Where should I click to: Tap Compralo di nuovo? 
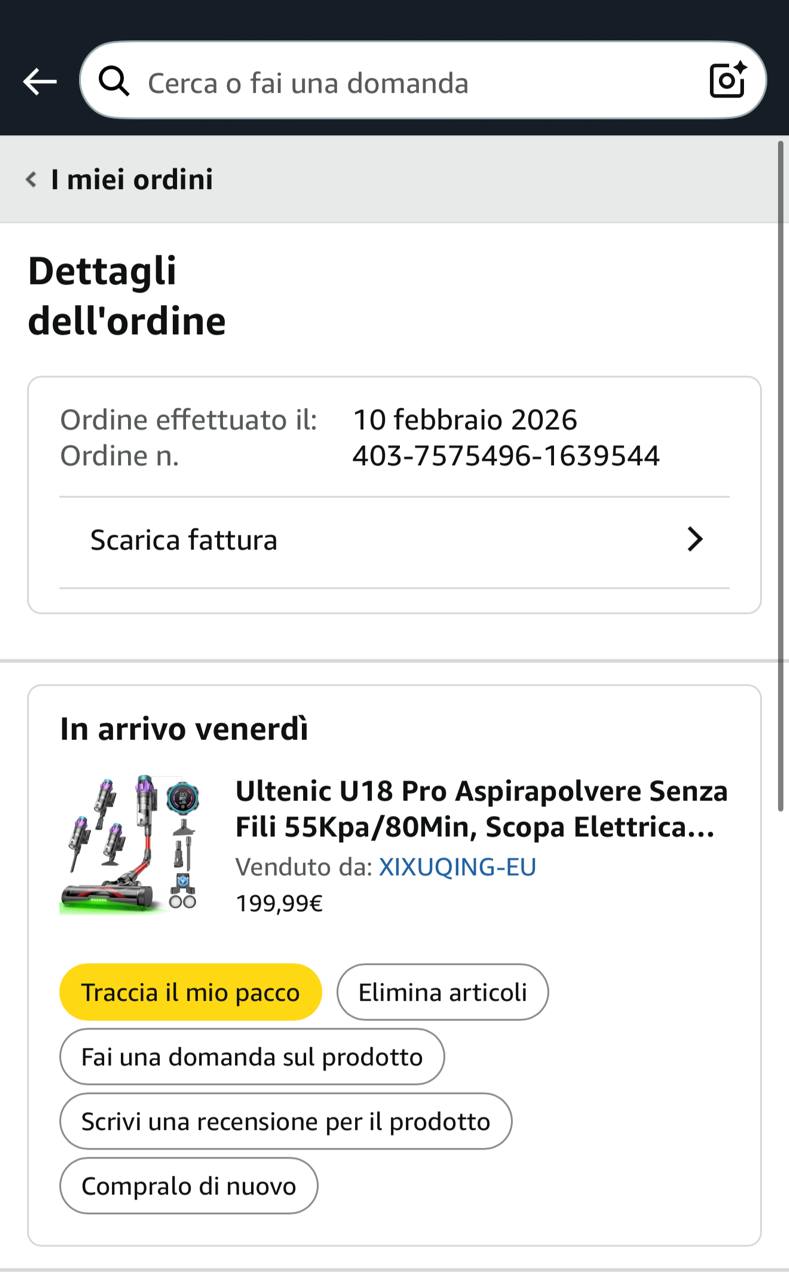coord(189,1186)
